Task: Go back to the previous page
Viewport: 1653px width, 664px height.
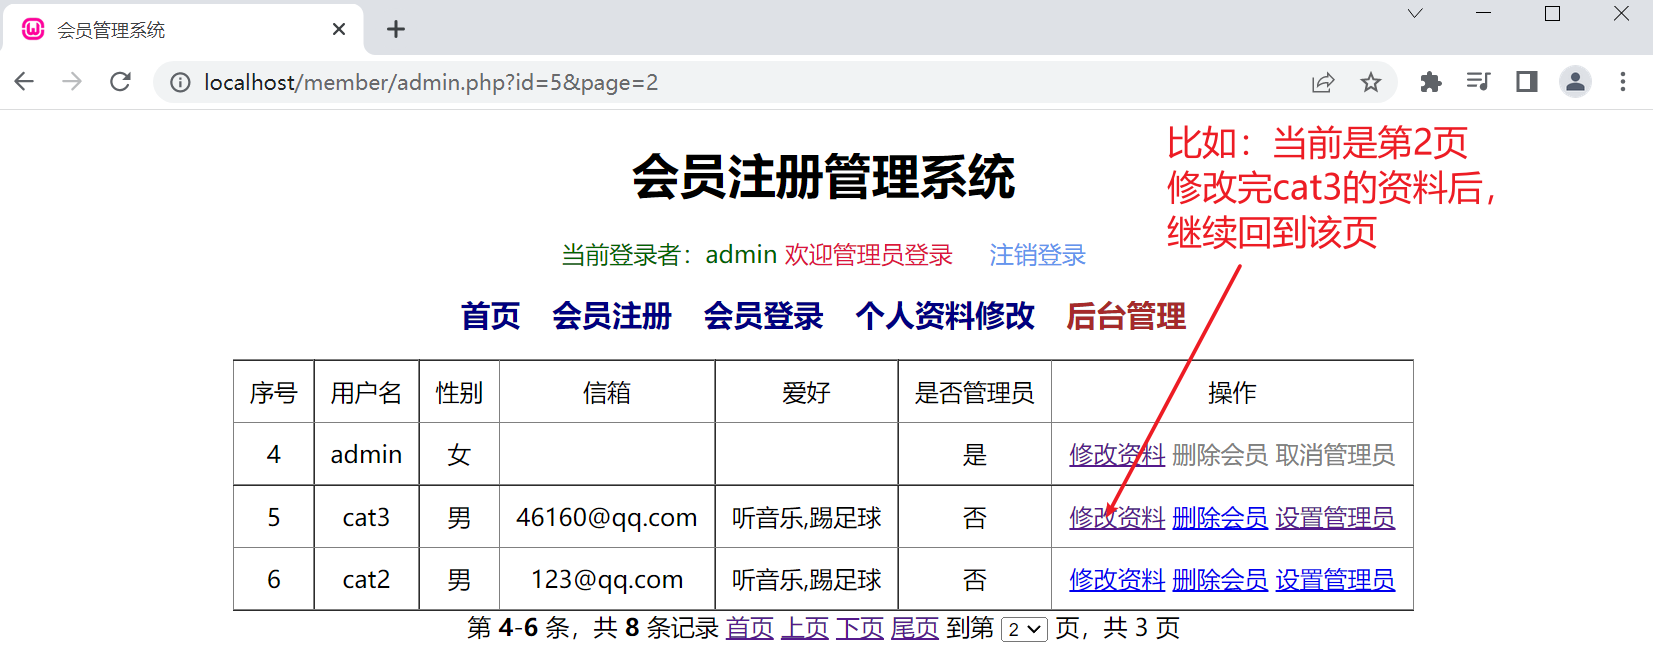Action: pyautogui.click(x=25, y=82)
